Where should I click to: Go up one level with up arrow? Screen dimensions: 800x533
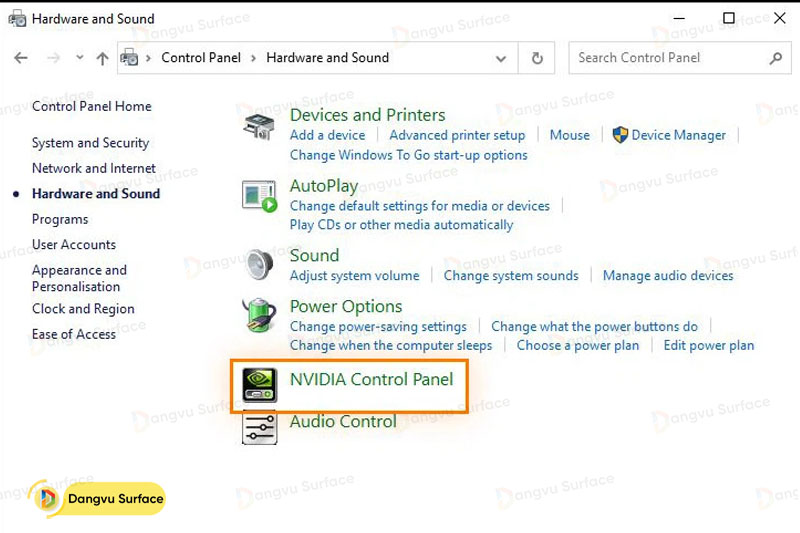(x=102, y=58)
